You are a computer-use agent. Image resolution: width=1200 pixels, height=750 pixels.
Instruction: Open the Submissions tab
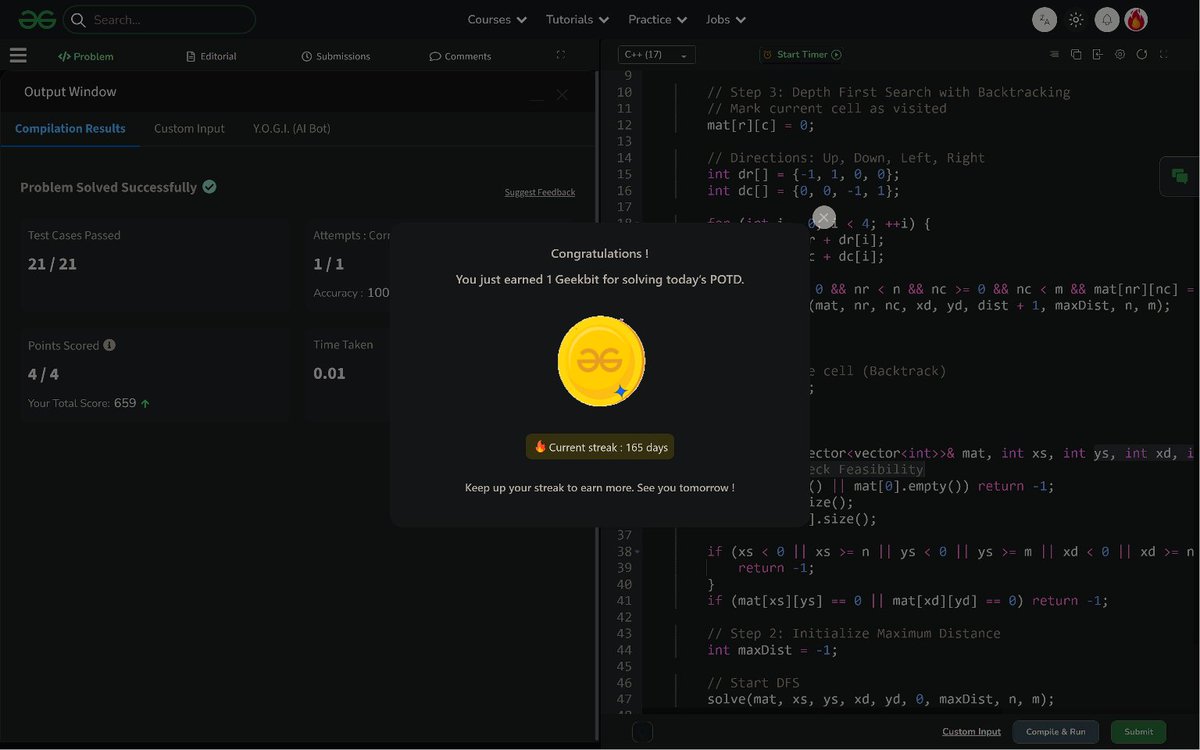coord(336,56)
